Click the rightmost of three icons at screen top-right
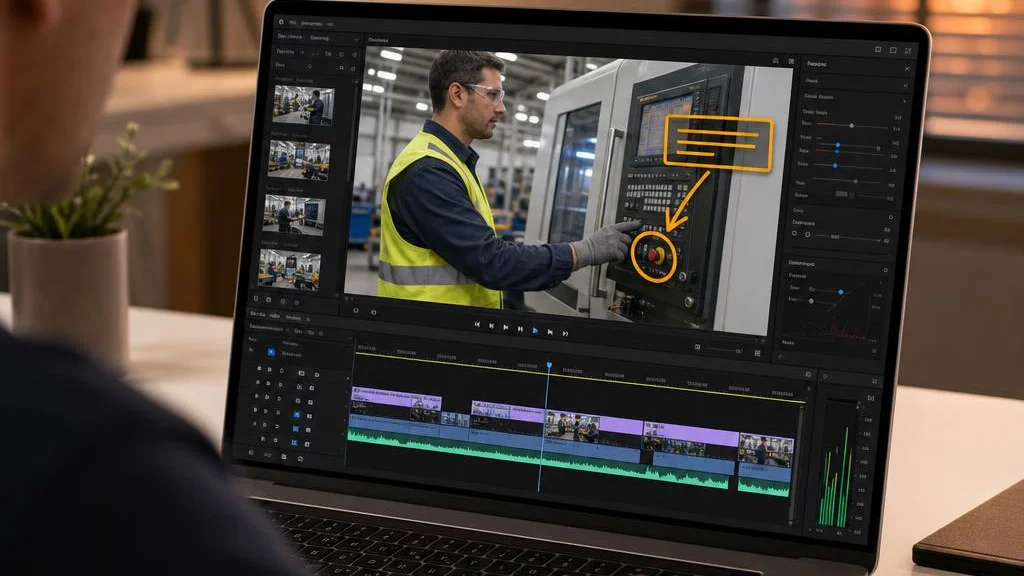 (x=908, y=50)
